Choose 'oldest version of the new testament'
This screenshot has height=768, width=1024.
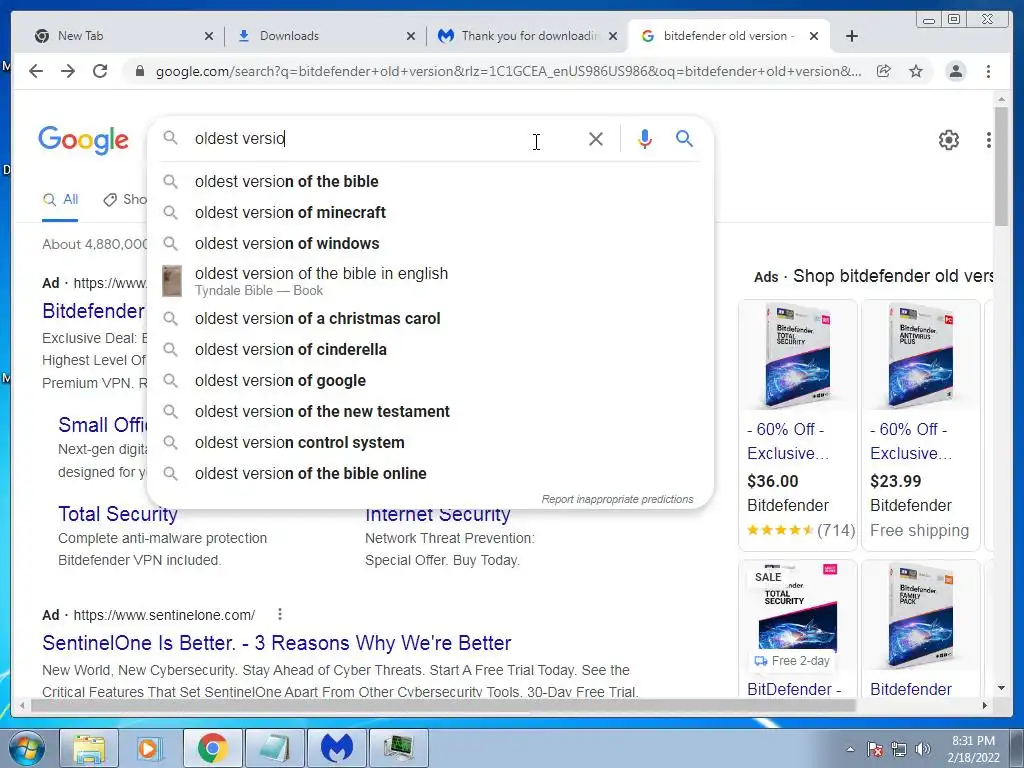click(x=431, y=411)
